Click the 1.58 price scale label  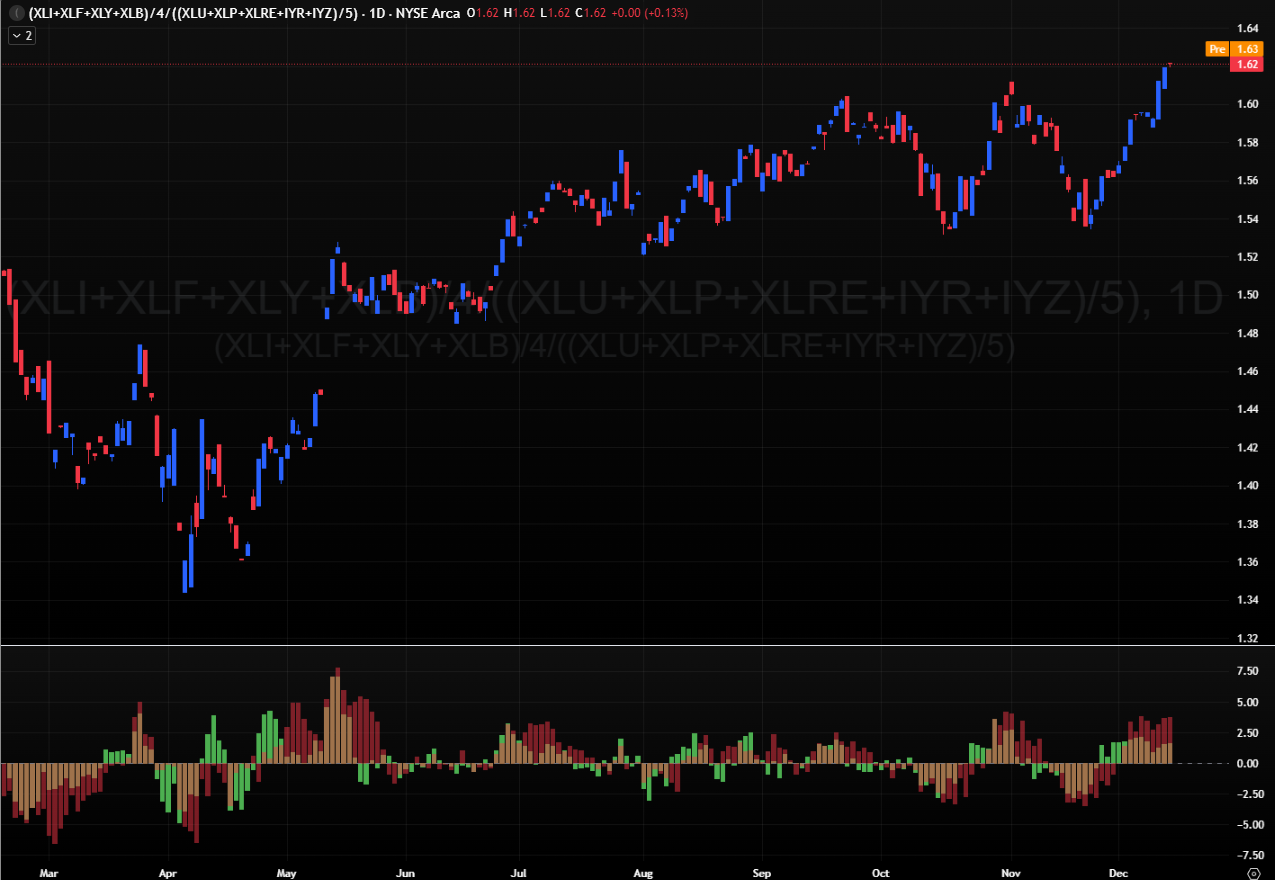1247,143
